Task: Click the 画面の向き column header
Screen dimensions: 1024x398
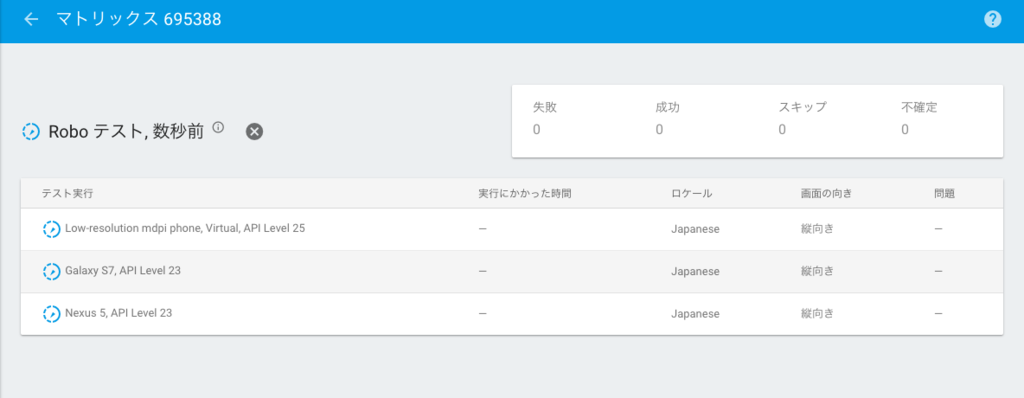Action: pos(826,193)
